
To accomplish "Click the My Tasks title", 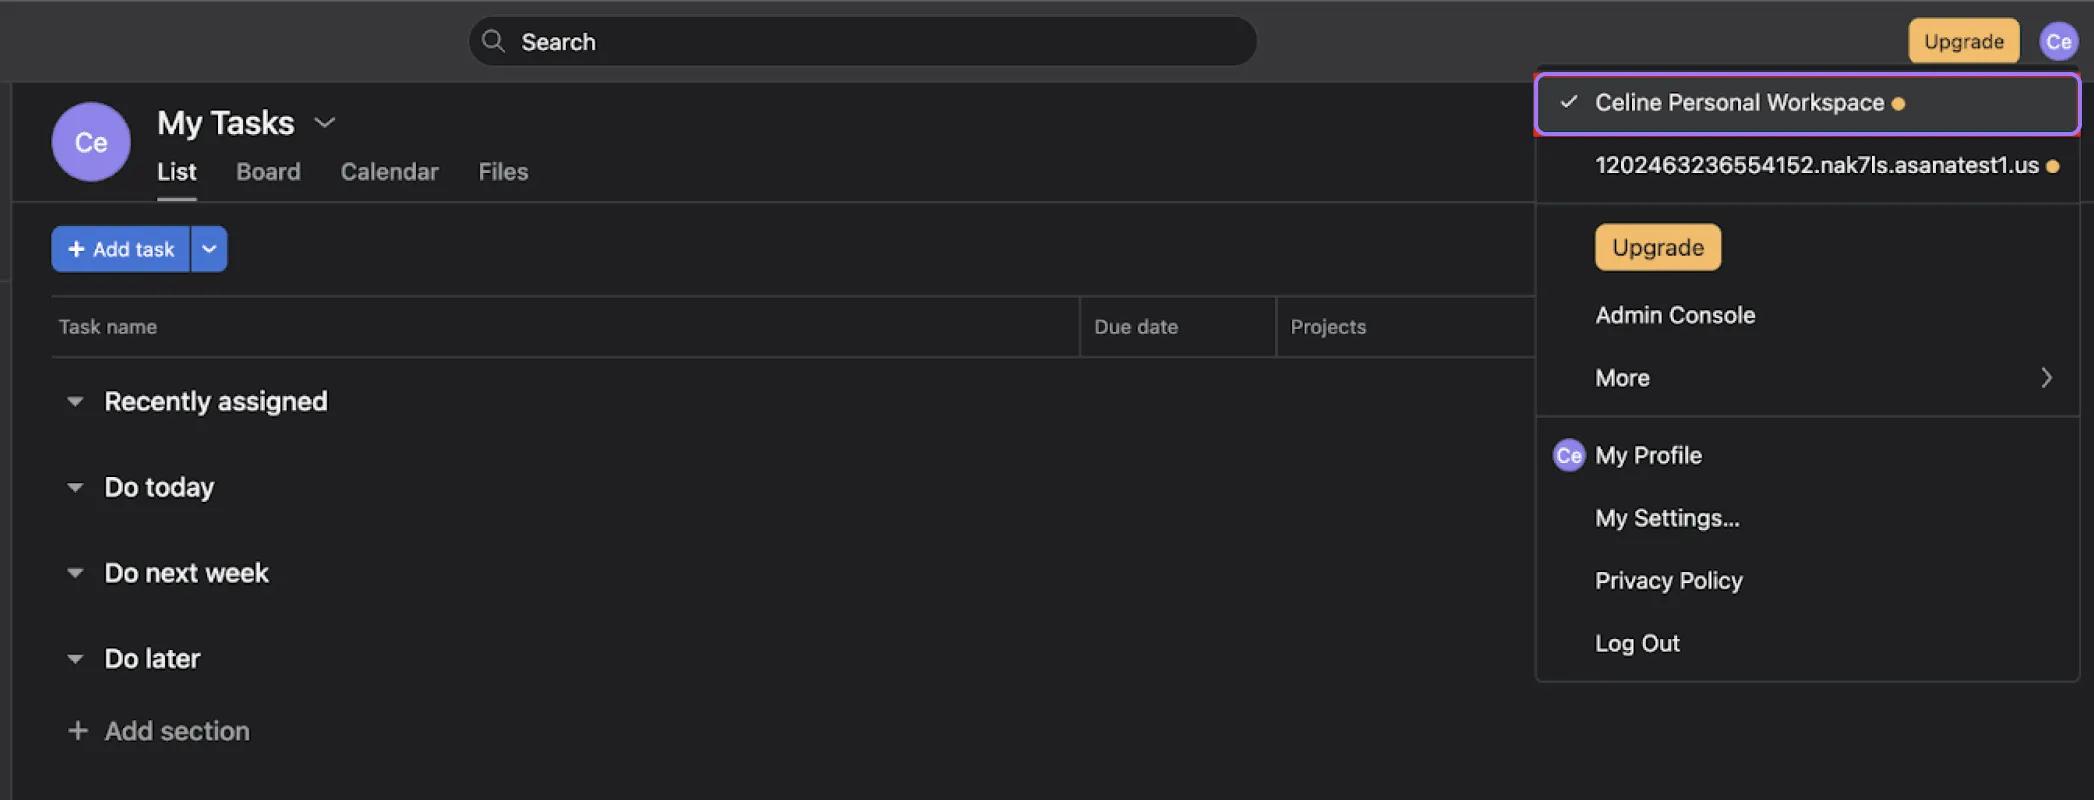I will pos(226,123).
